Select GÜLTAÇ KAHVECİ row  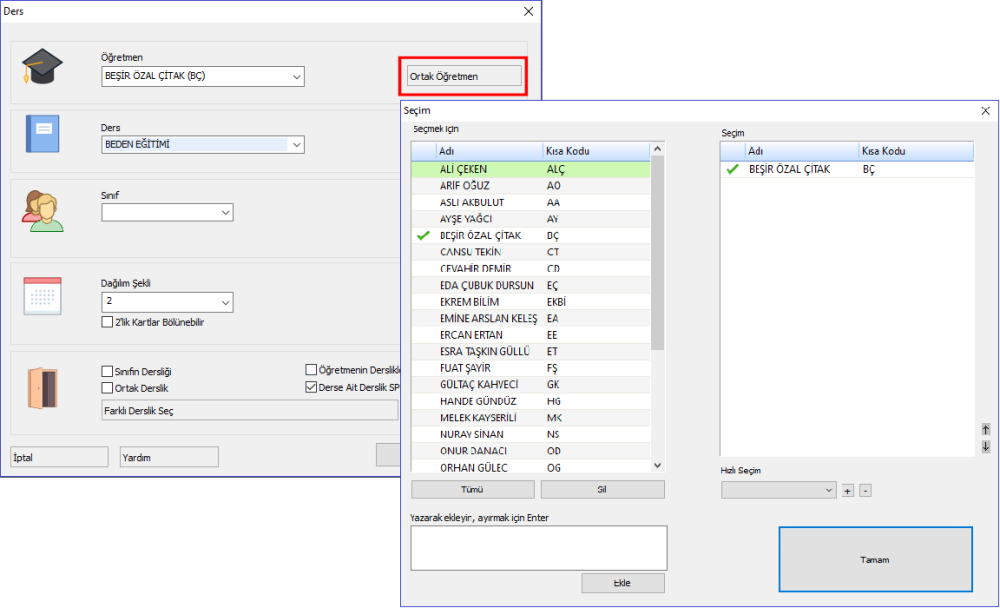531,385
